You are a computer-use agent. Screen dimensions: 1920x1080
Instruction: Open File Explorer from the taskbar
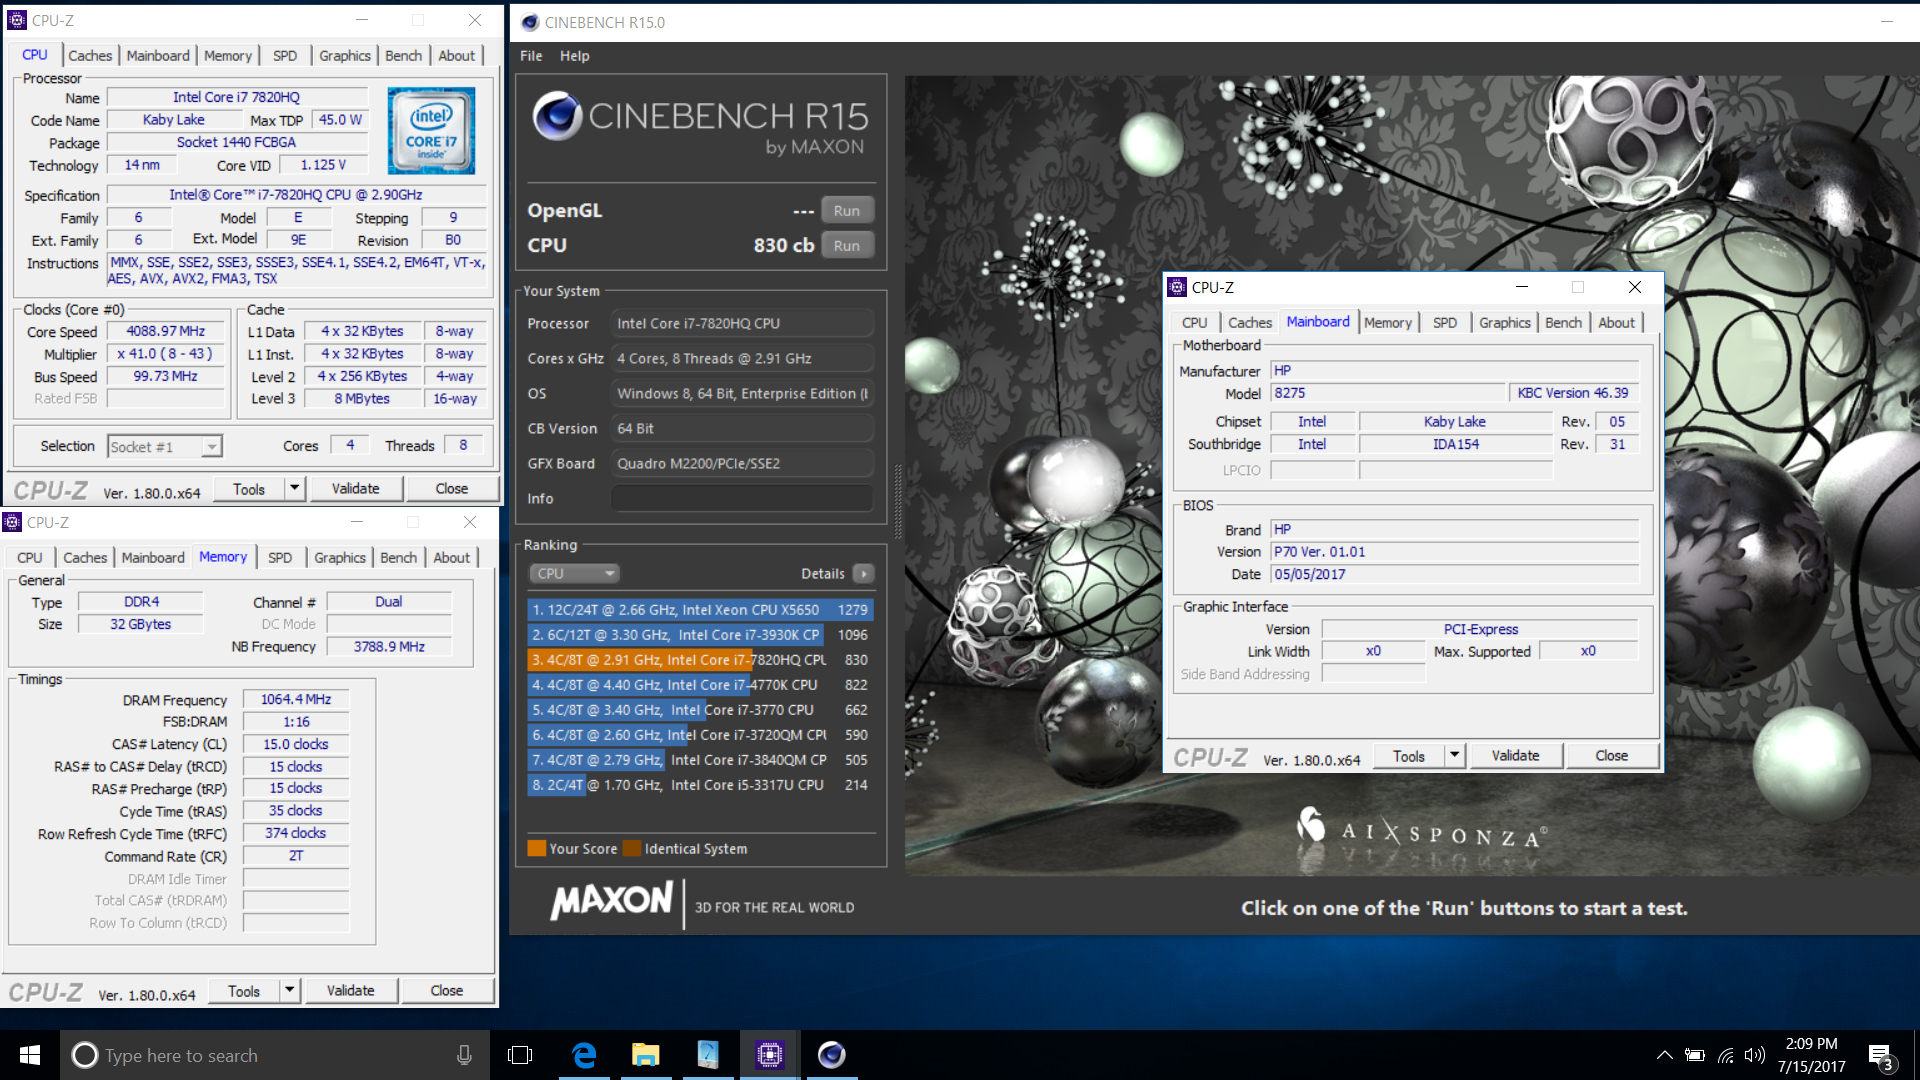click(646, 1055)
